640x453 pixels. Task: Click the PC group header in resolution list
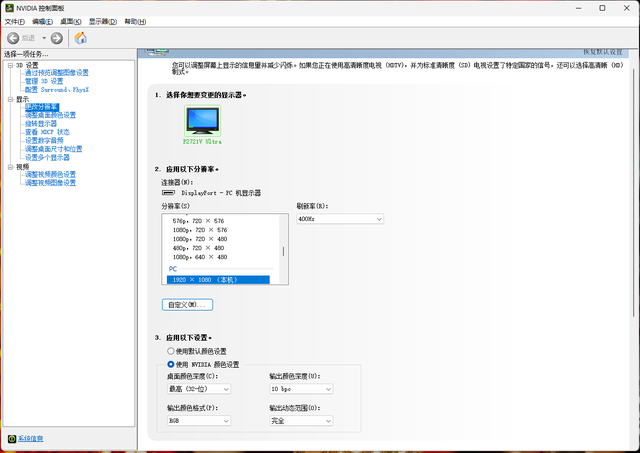173,269
